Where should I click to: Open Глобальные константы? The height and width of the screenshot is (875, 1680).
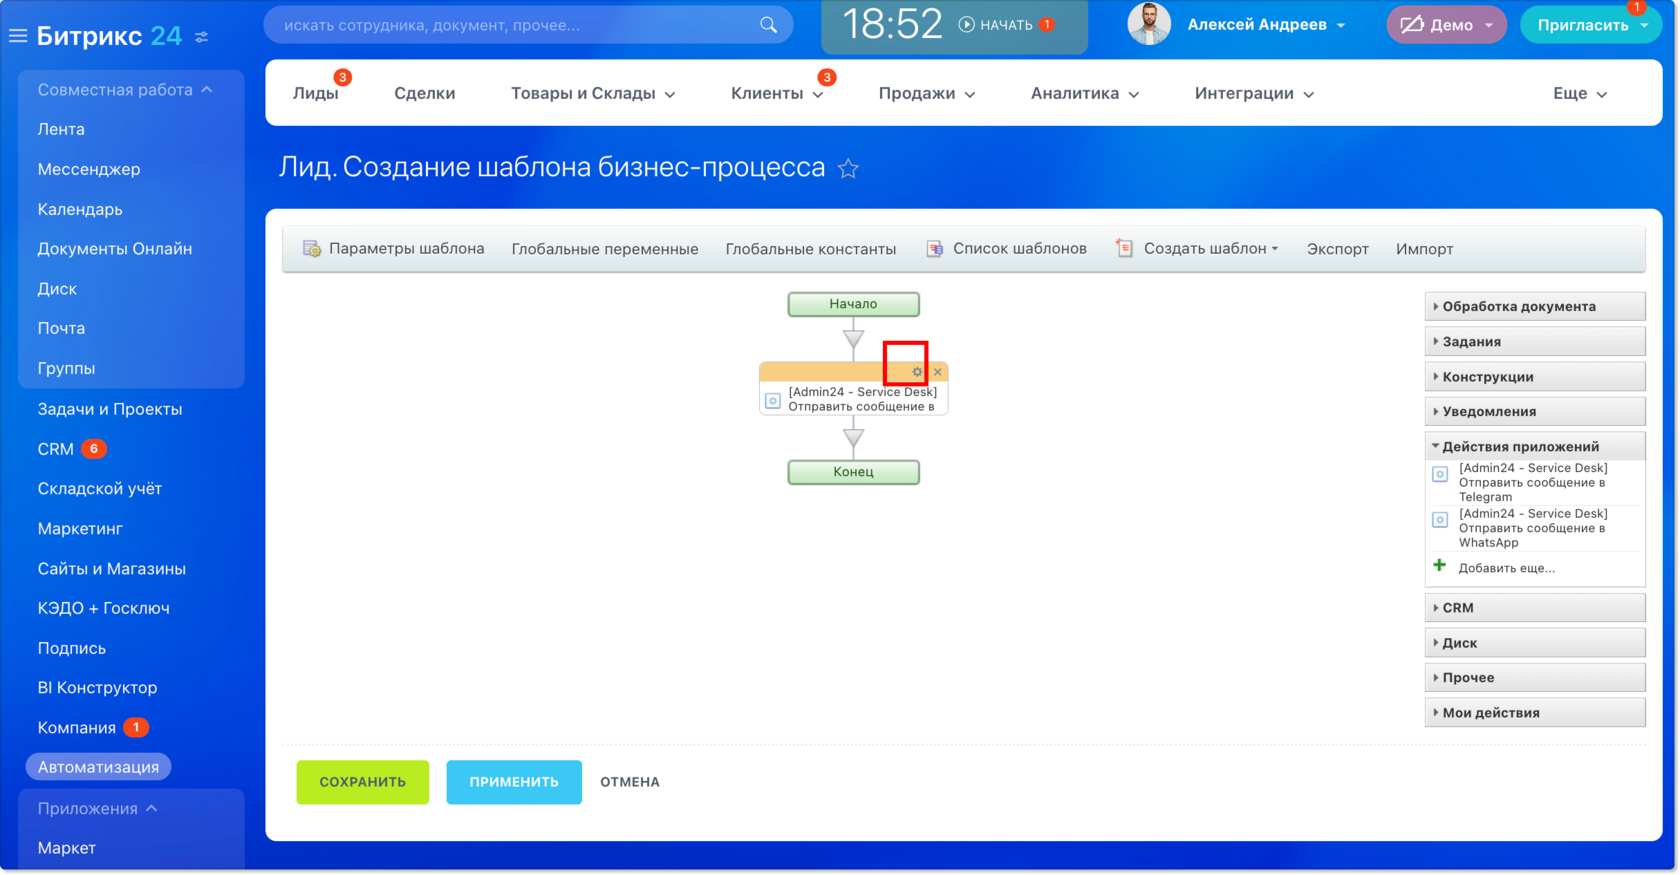[811, 249]
